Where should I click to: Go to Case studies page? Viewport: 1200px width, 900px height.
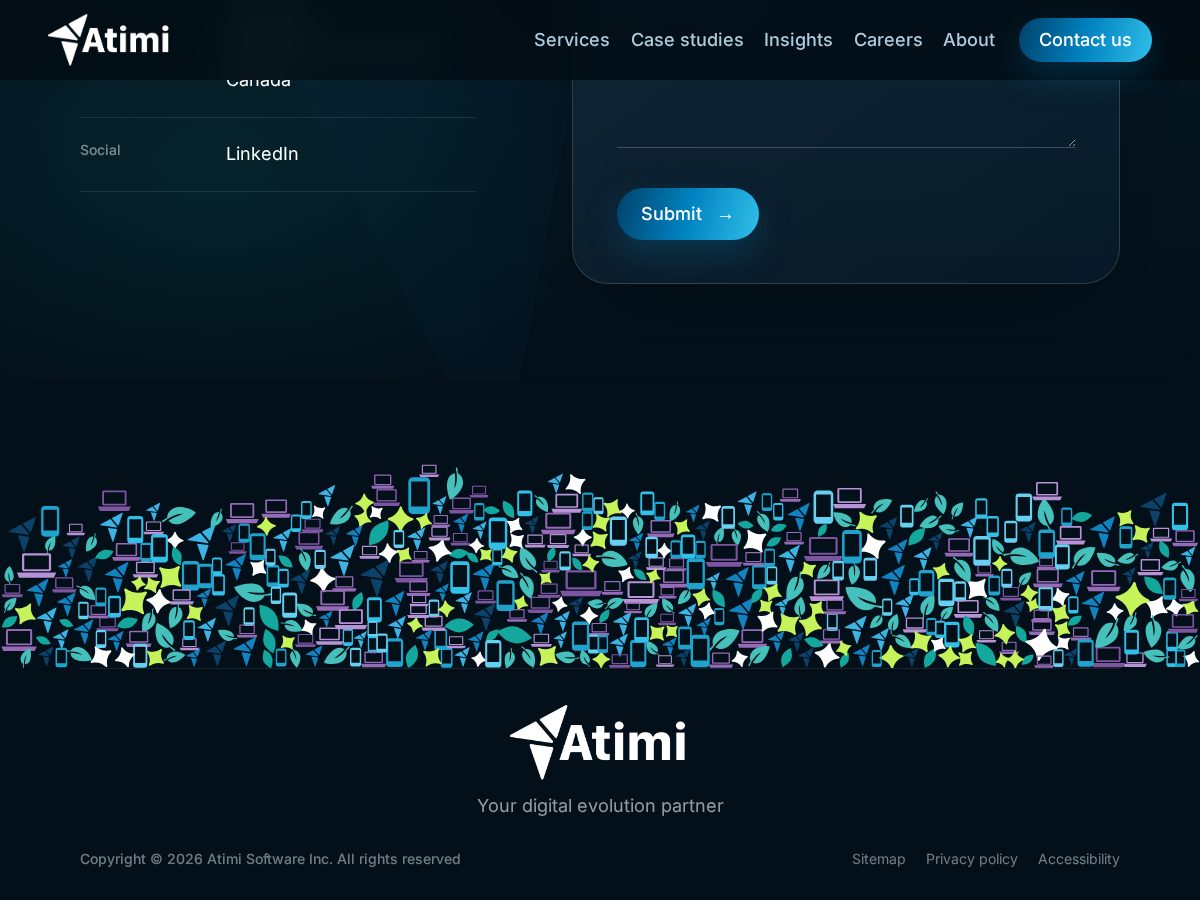687,40
